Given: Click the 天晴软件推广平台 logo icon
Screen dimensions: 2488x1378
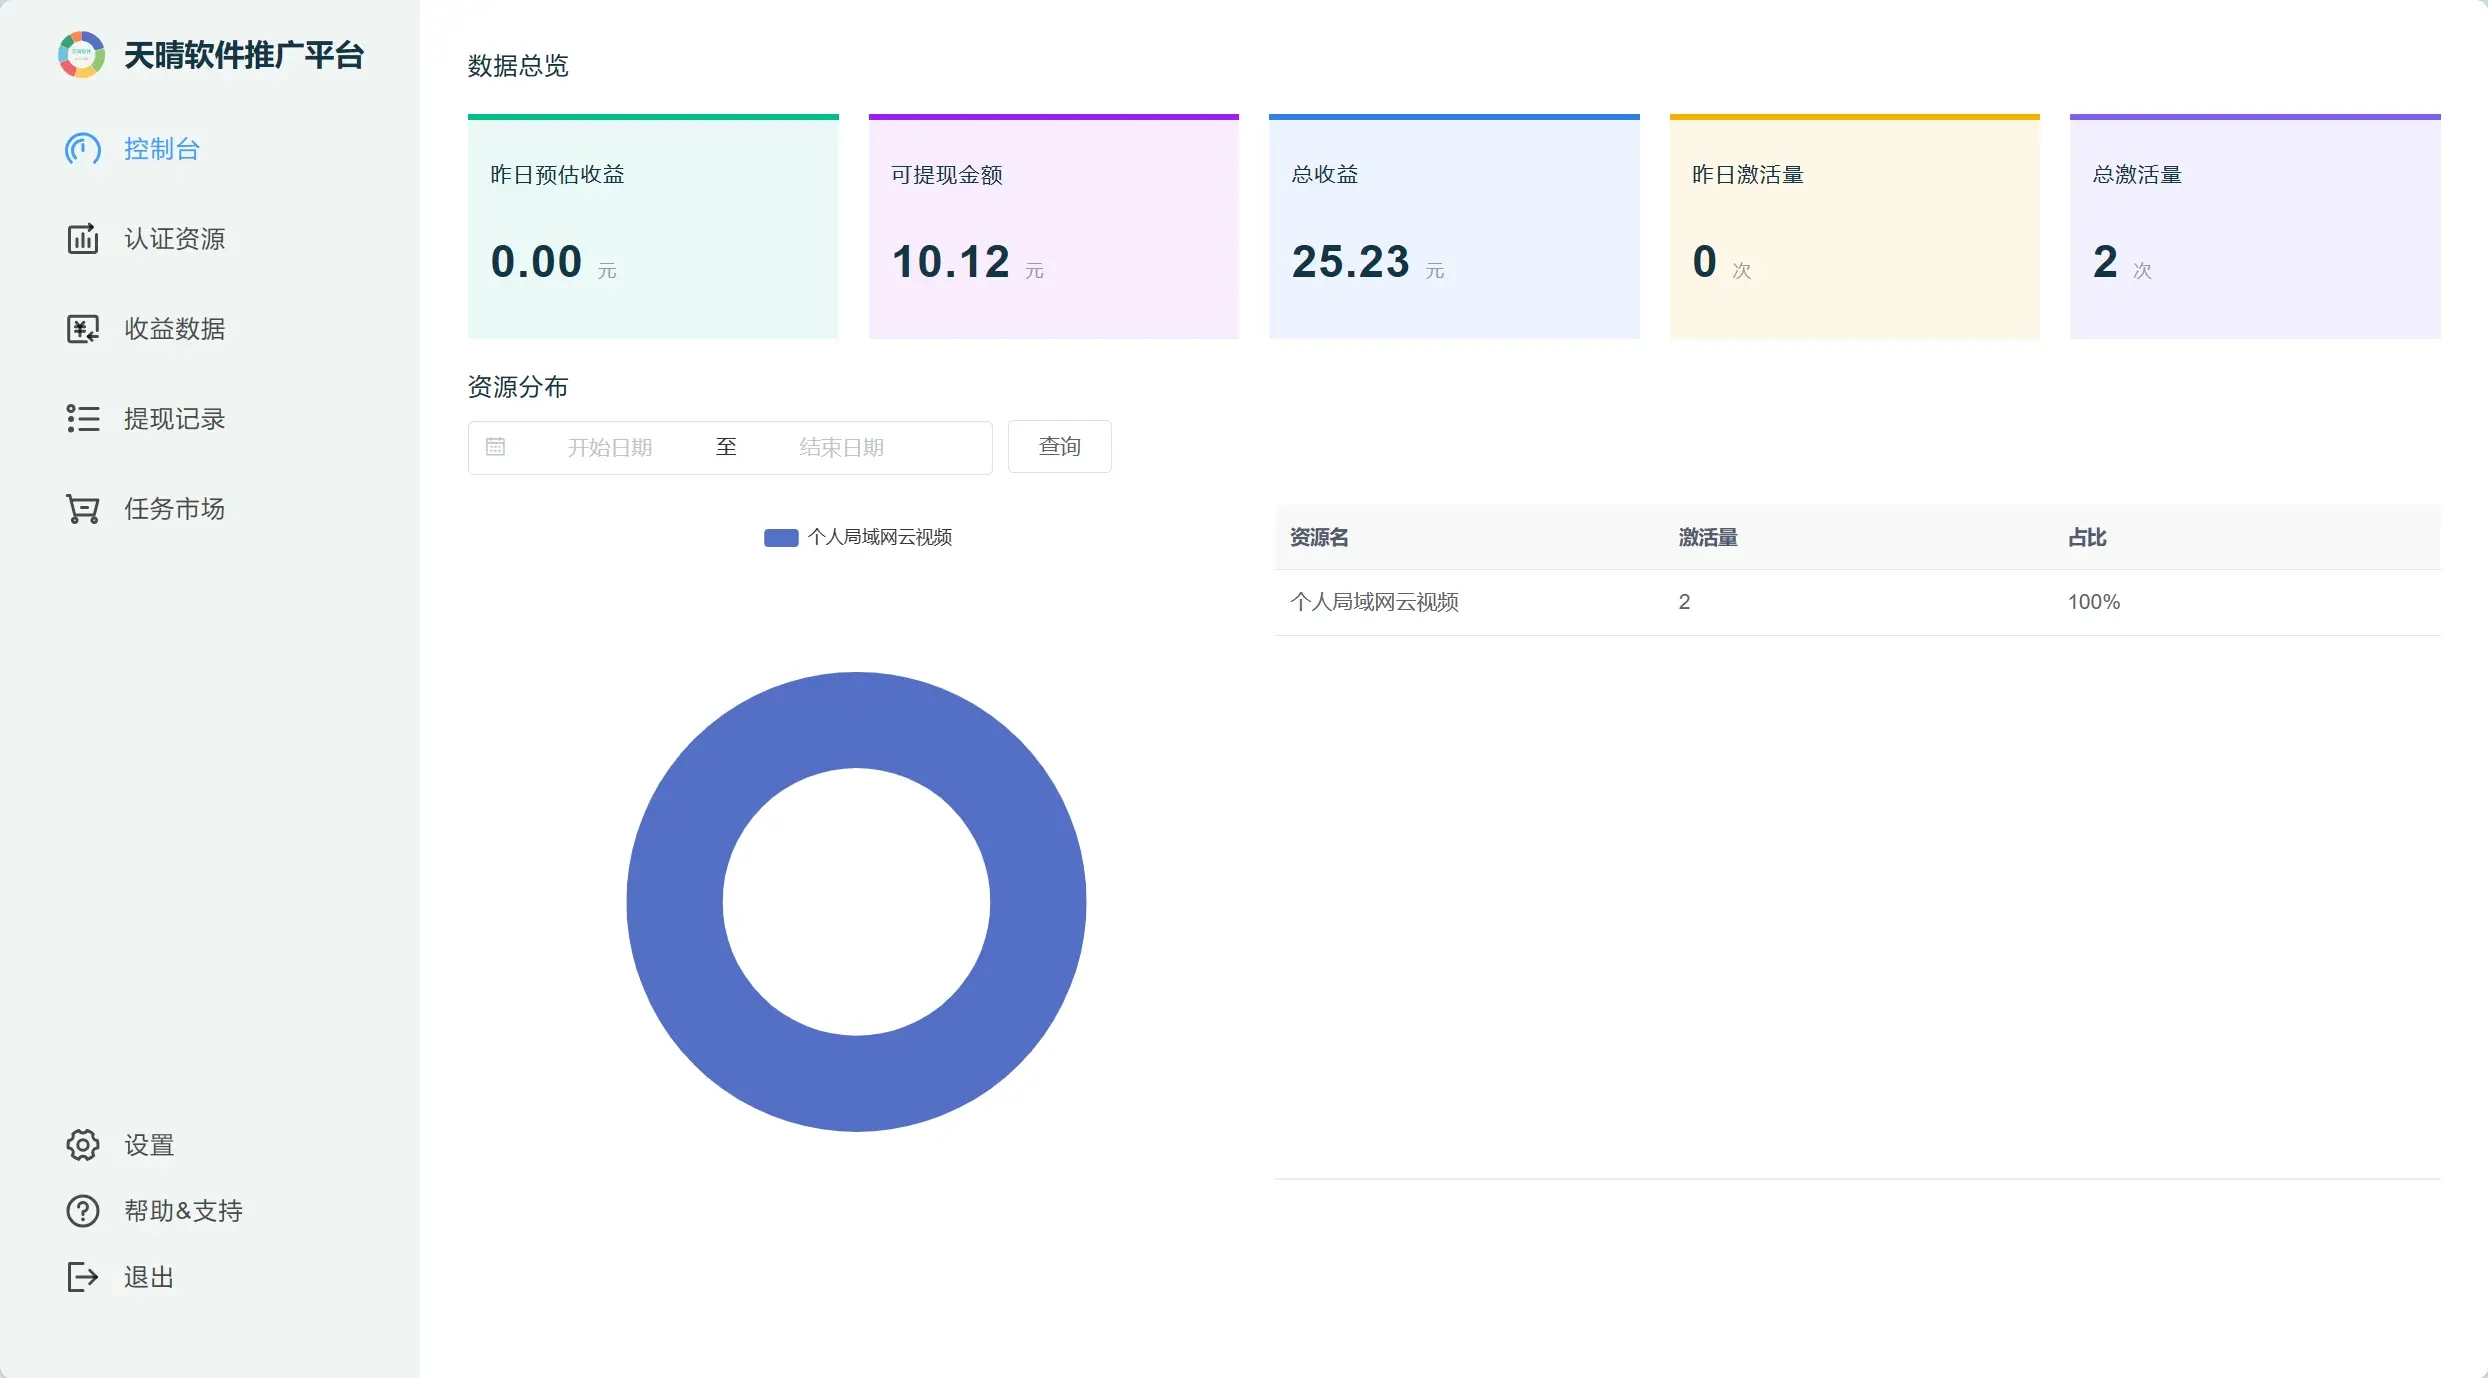Looking at the screenshot, I should click(x=81, y=55).
